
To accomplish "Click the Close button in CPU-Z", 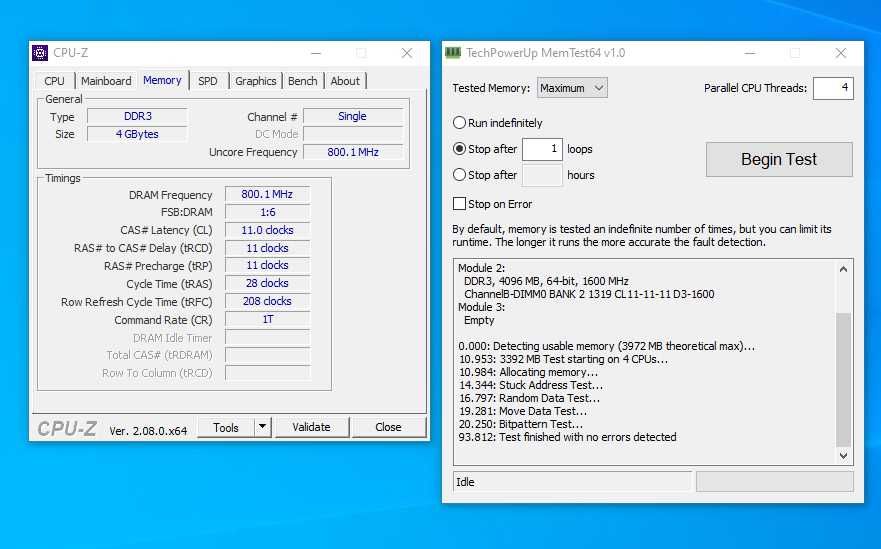I will pos(388,427).
